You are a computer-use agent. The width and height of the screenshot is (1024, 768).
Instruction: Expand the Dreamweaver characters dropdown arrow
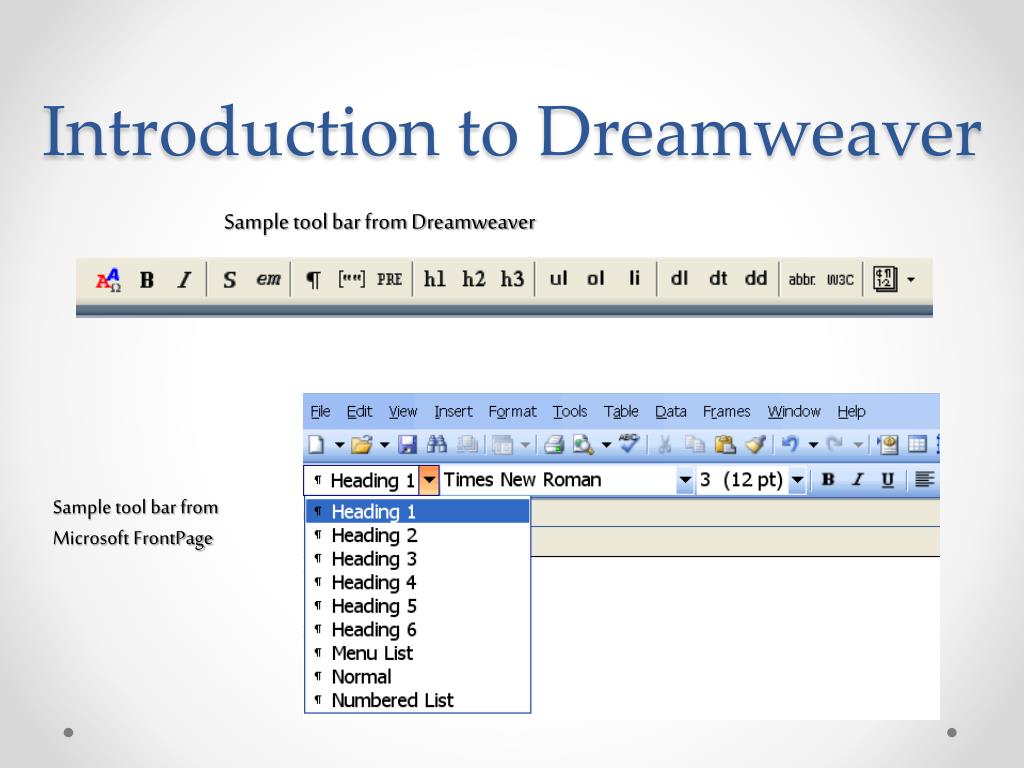[x=911, y=280]
